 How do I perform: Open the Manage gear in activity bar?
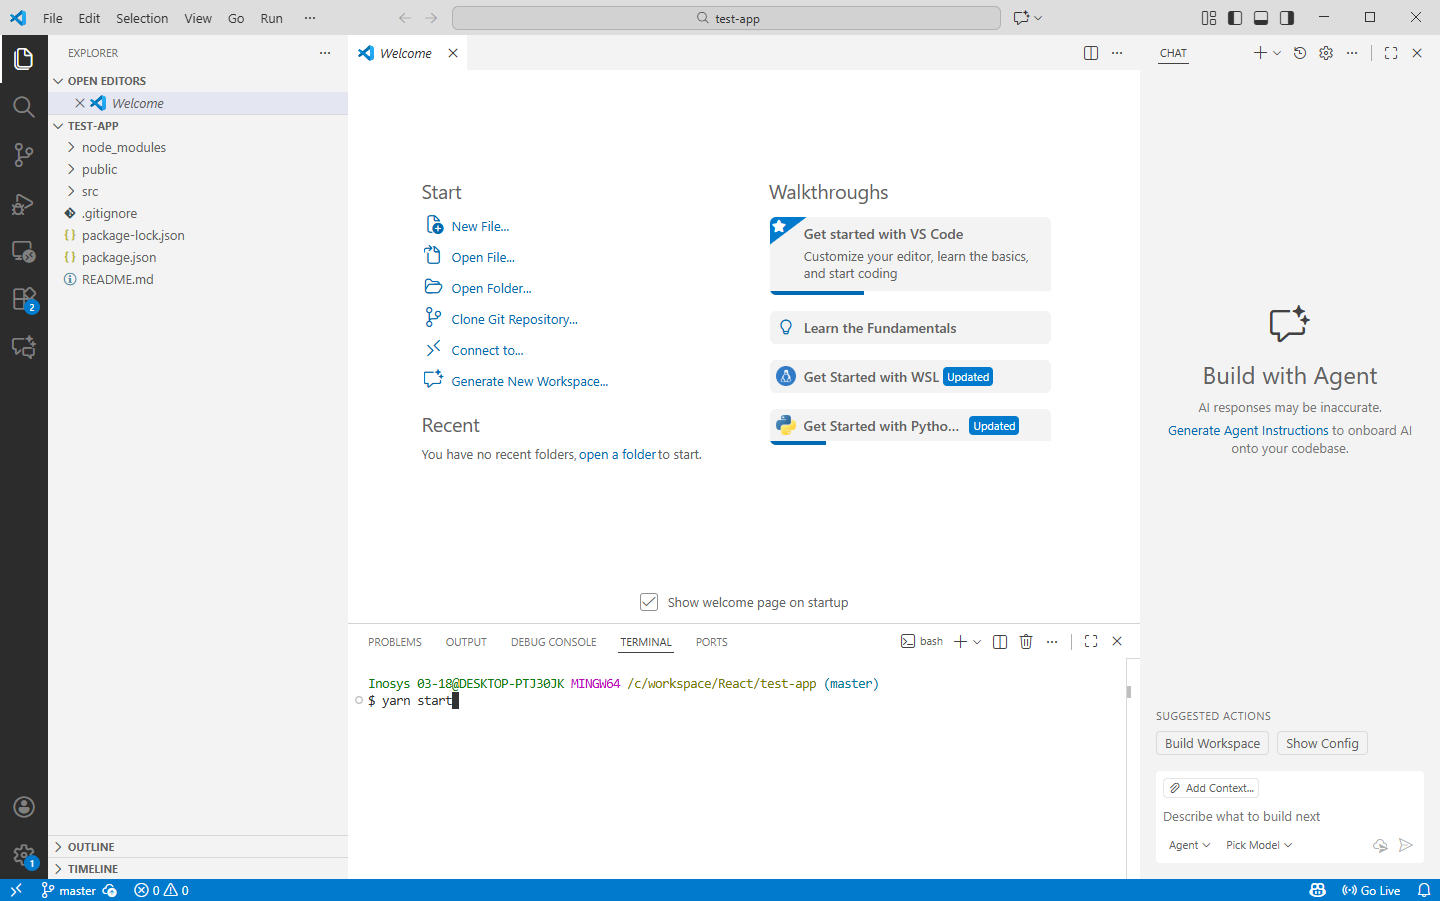[24, 855]
